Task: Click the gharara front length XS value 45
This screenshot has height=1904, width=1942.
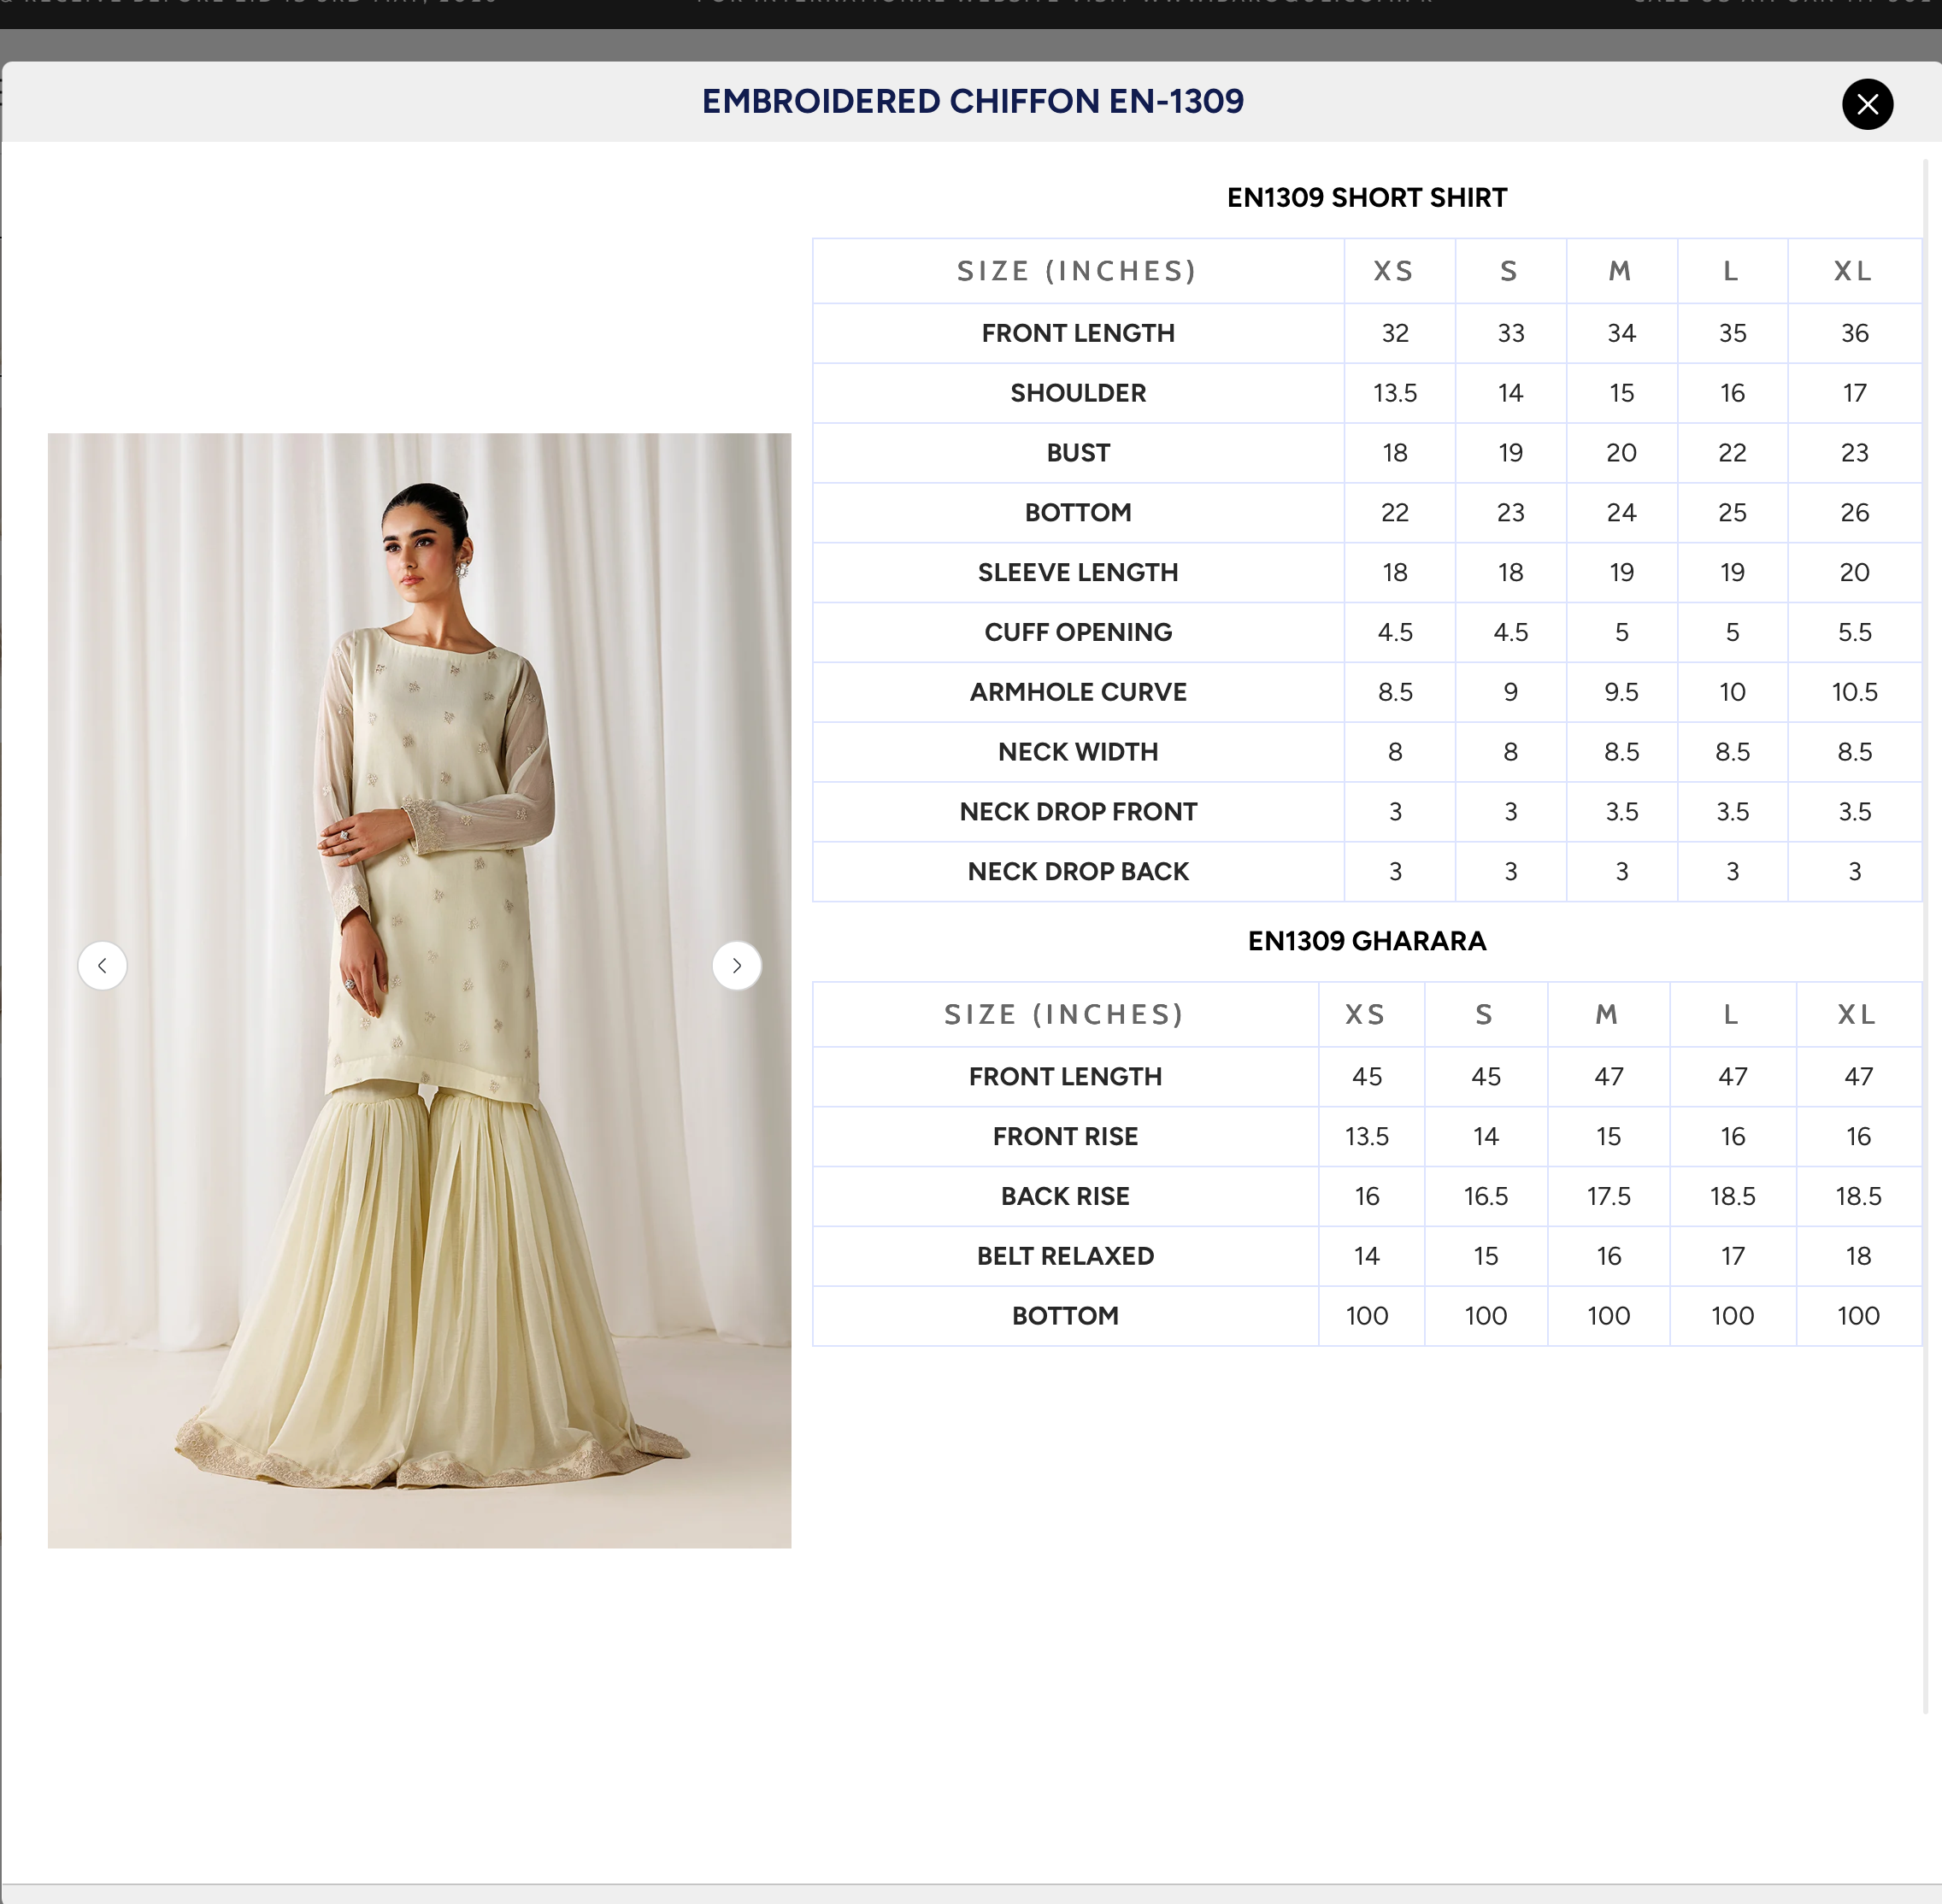Action: (x=1367, y=1077)
